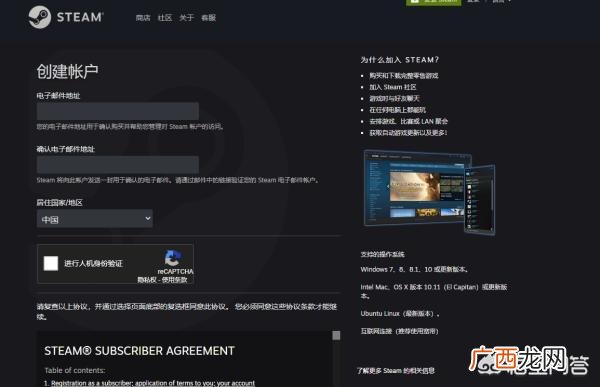Click the Steam client preview image
This screenshot has width=600, height=387.
pyautogui.click(x=429, y=192)
